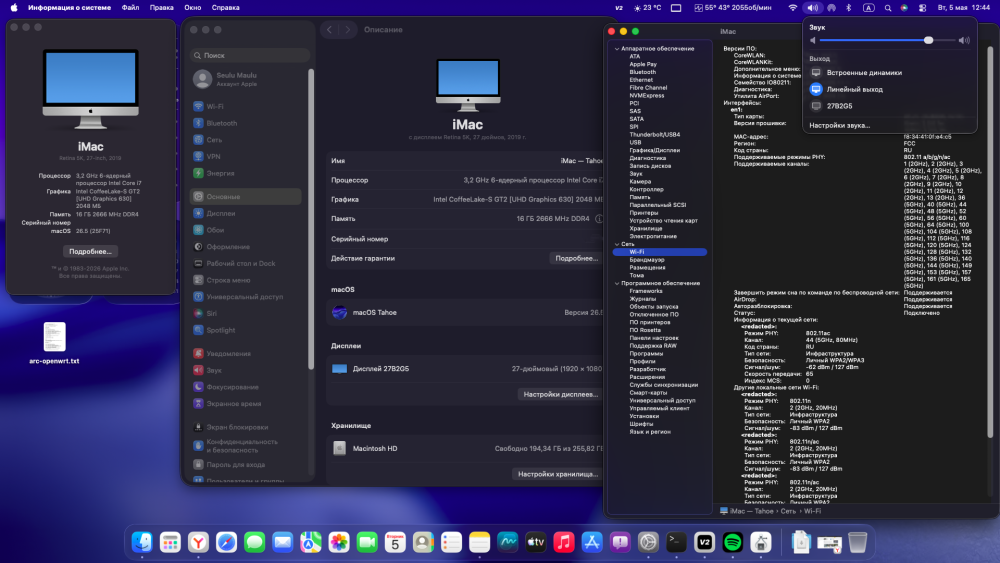This screenshot has width=1000, height=563.
Task: Click Подробнее next to Действие гарантии
Action: pos(575,258)
